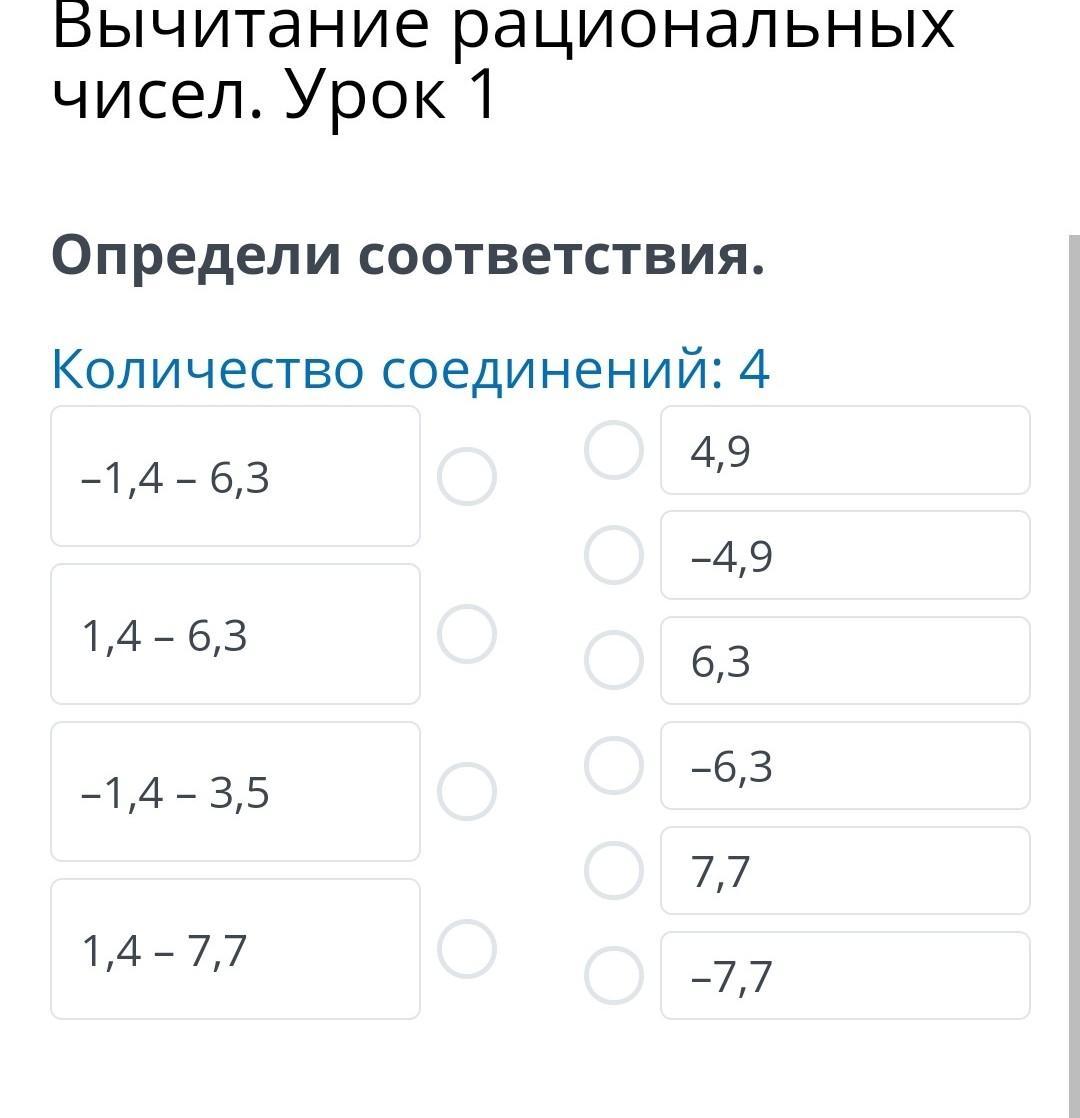
Task: Click the answer box 4,9
Action: coord(845,450)
